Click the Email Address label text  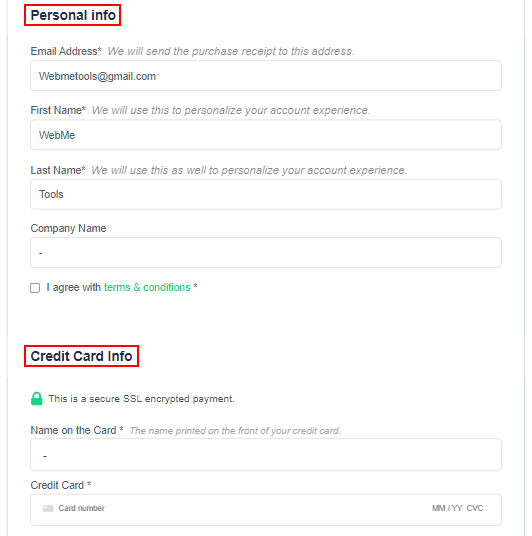[66, 51]
